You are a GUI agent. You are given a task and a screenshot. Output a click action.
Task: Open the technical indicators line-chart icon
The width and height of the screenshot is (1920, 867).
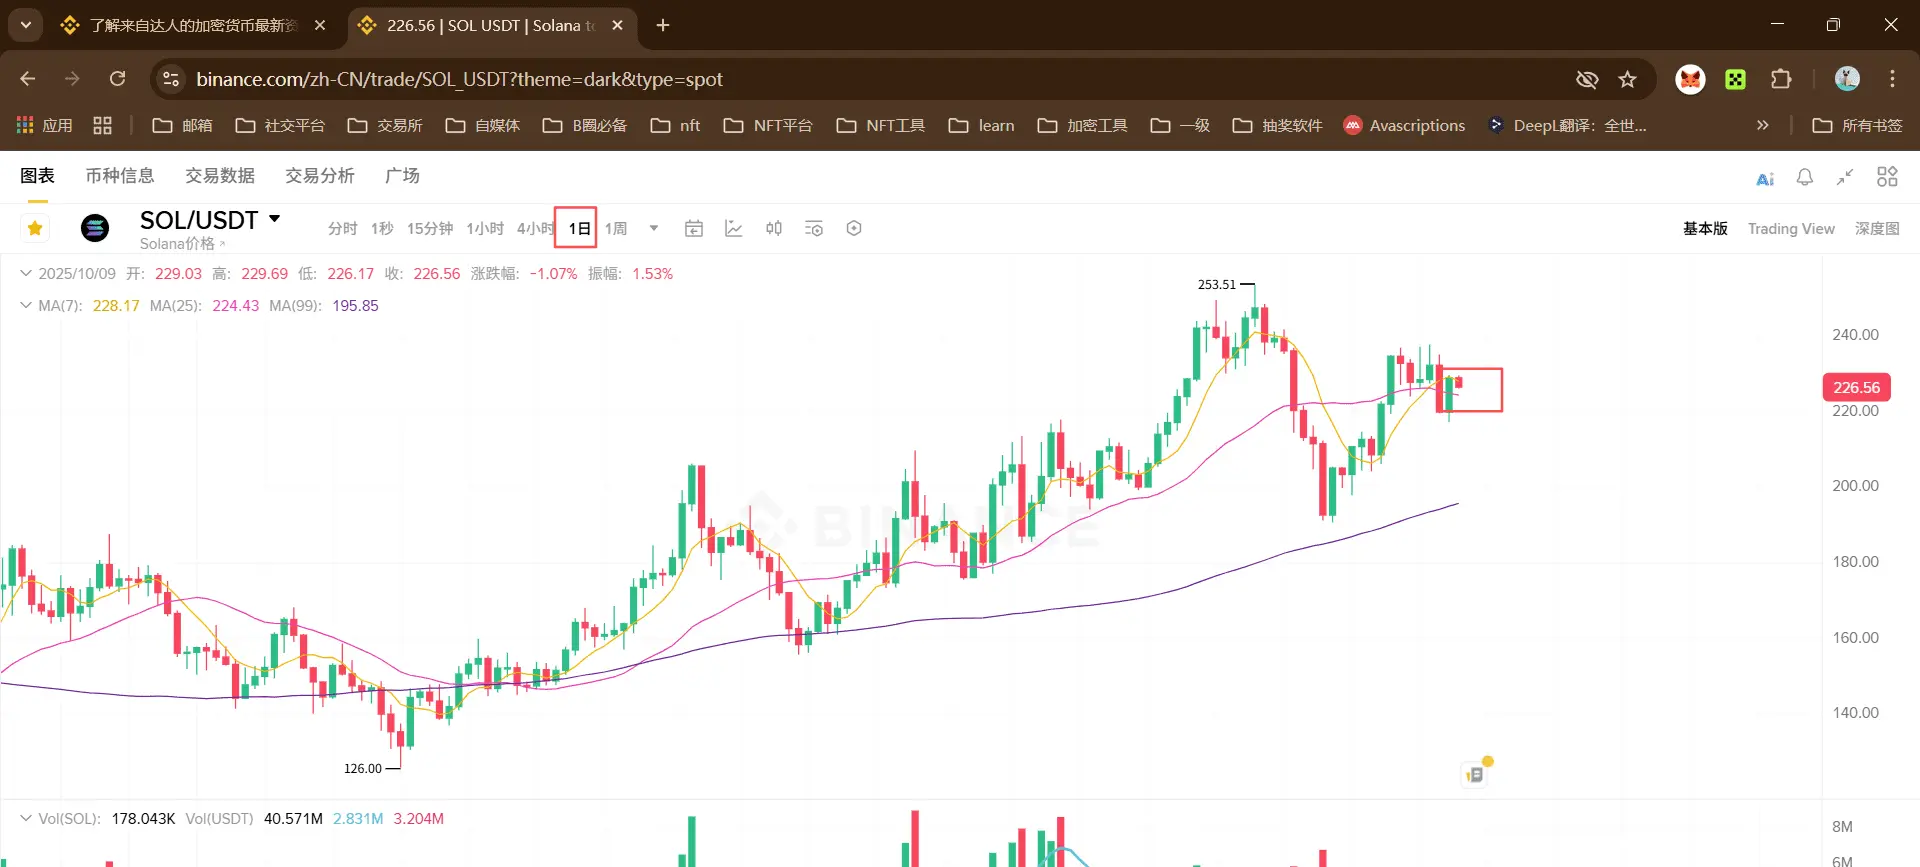pyautogui.click(x=734, y=229)
